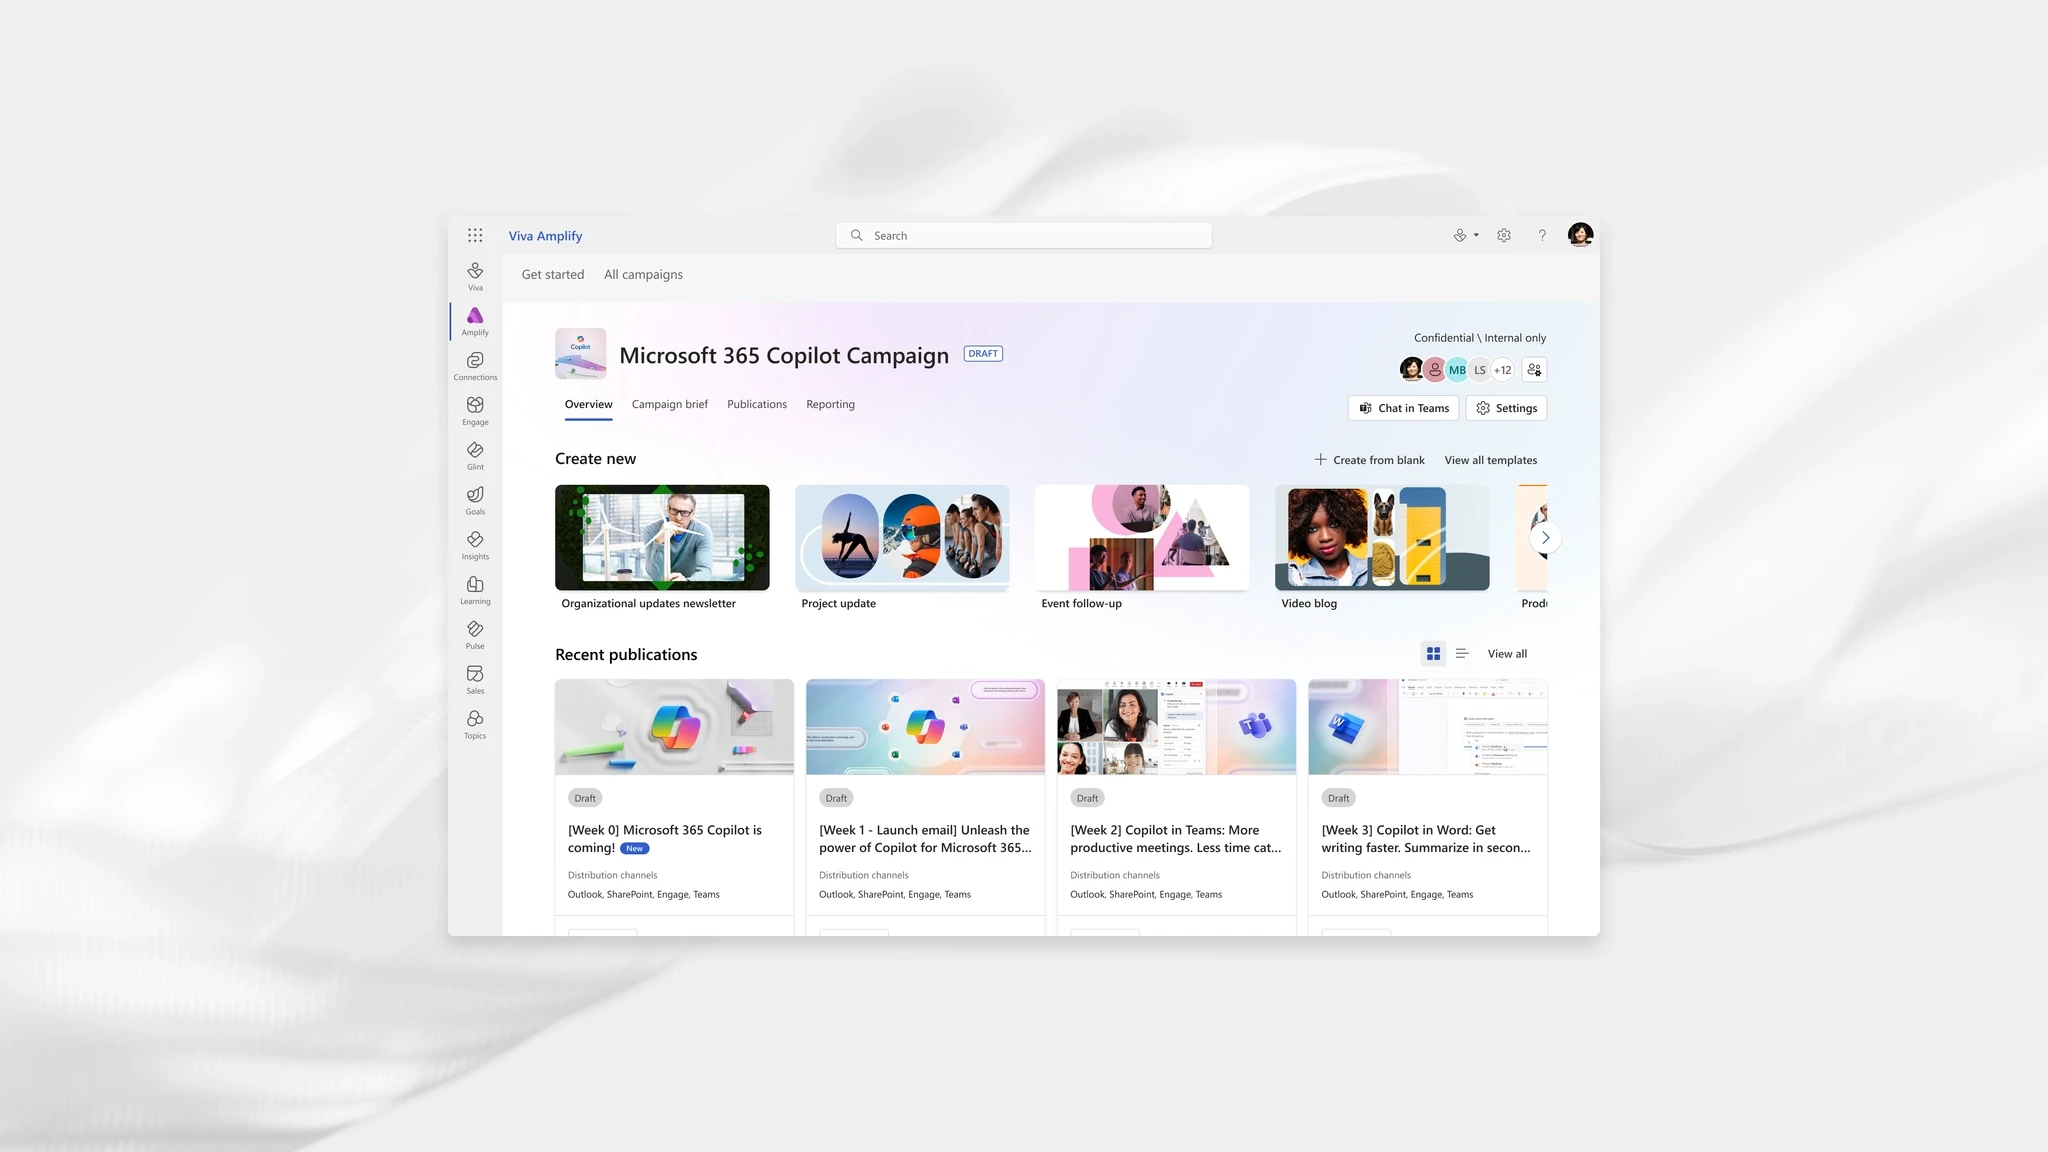Open the settings gear in the top bar
The width and height of the screenshot is (2048, 1152).
[1504, 235]
